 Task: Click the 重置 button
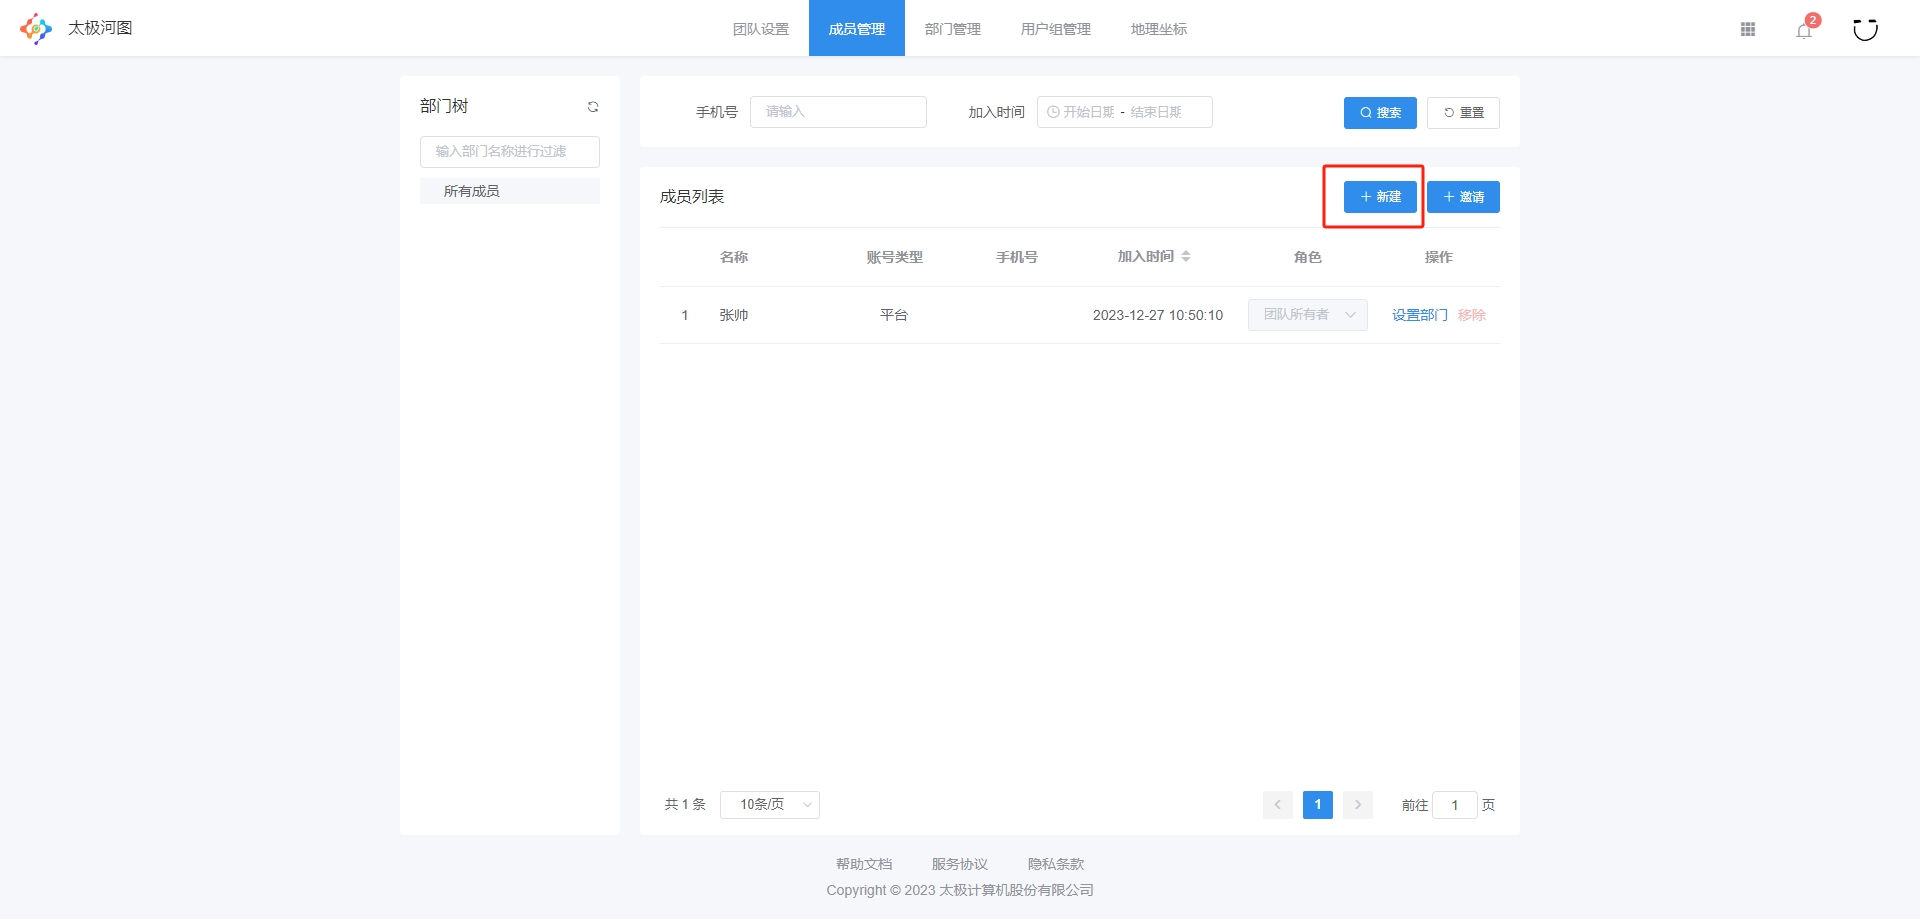1463,112
